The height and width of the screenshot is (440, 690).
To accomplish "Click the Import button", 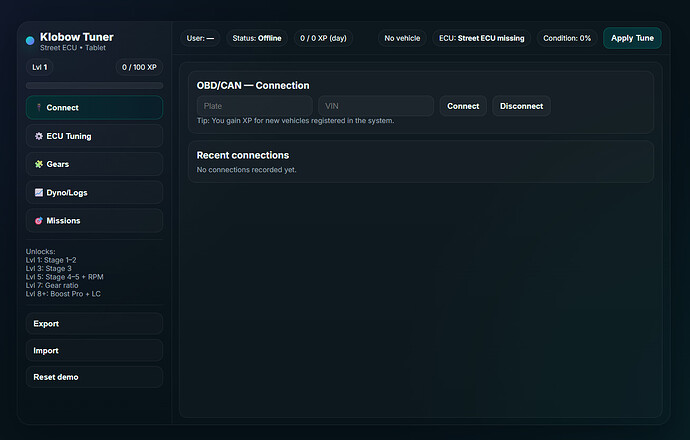I will 94,351.
